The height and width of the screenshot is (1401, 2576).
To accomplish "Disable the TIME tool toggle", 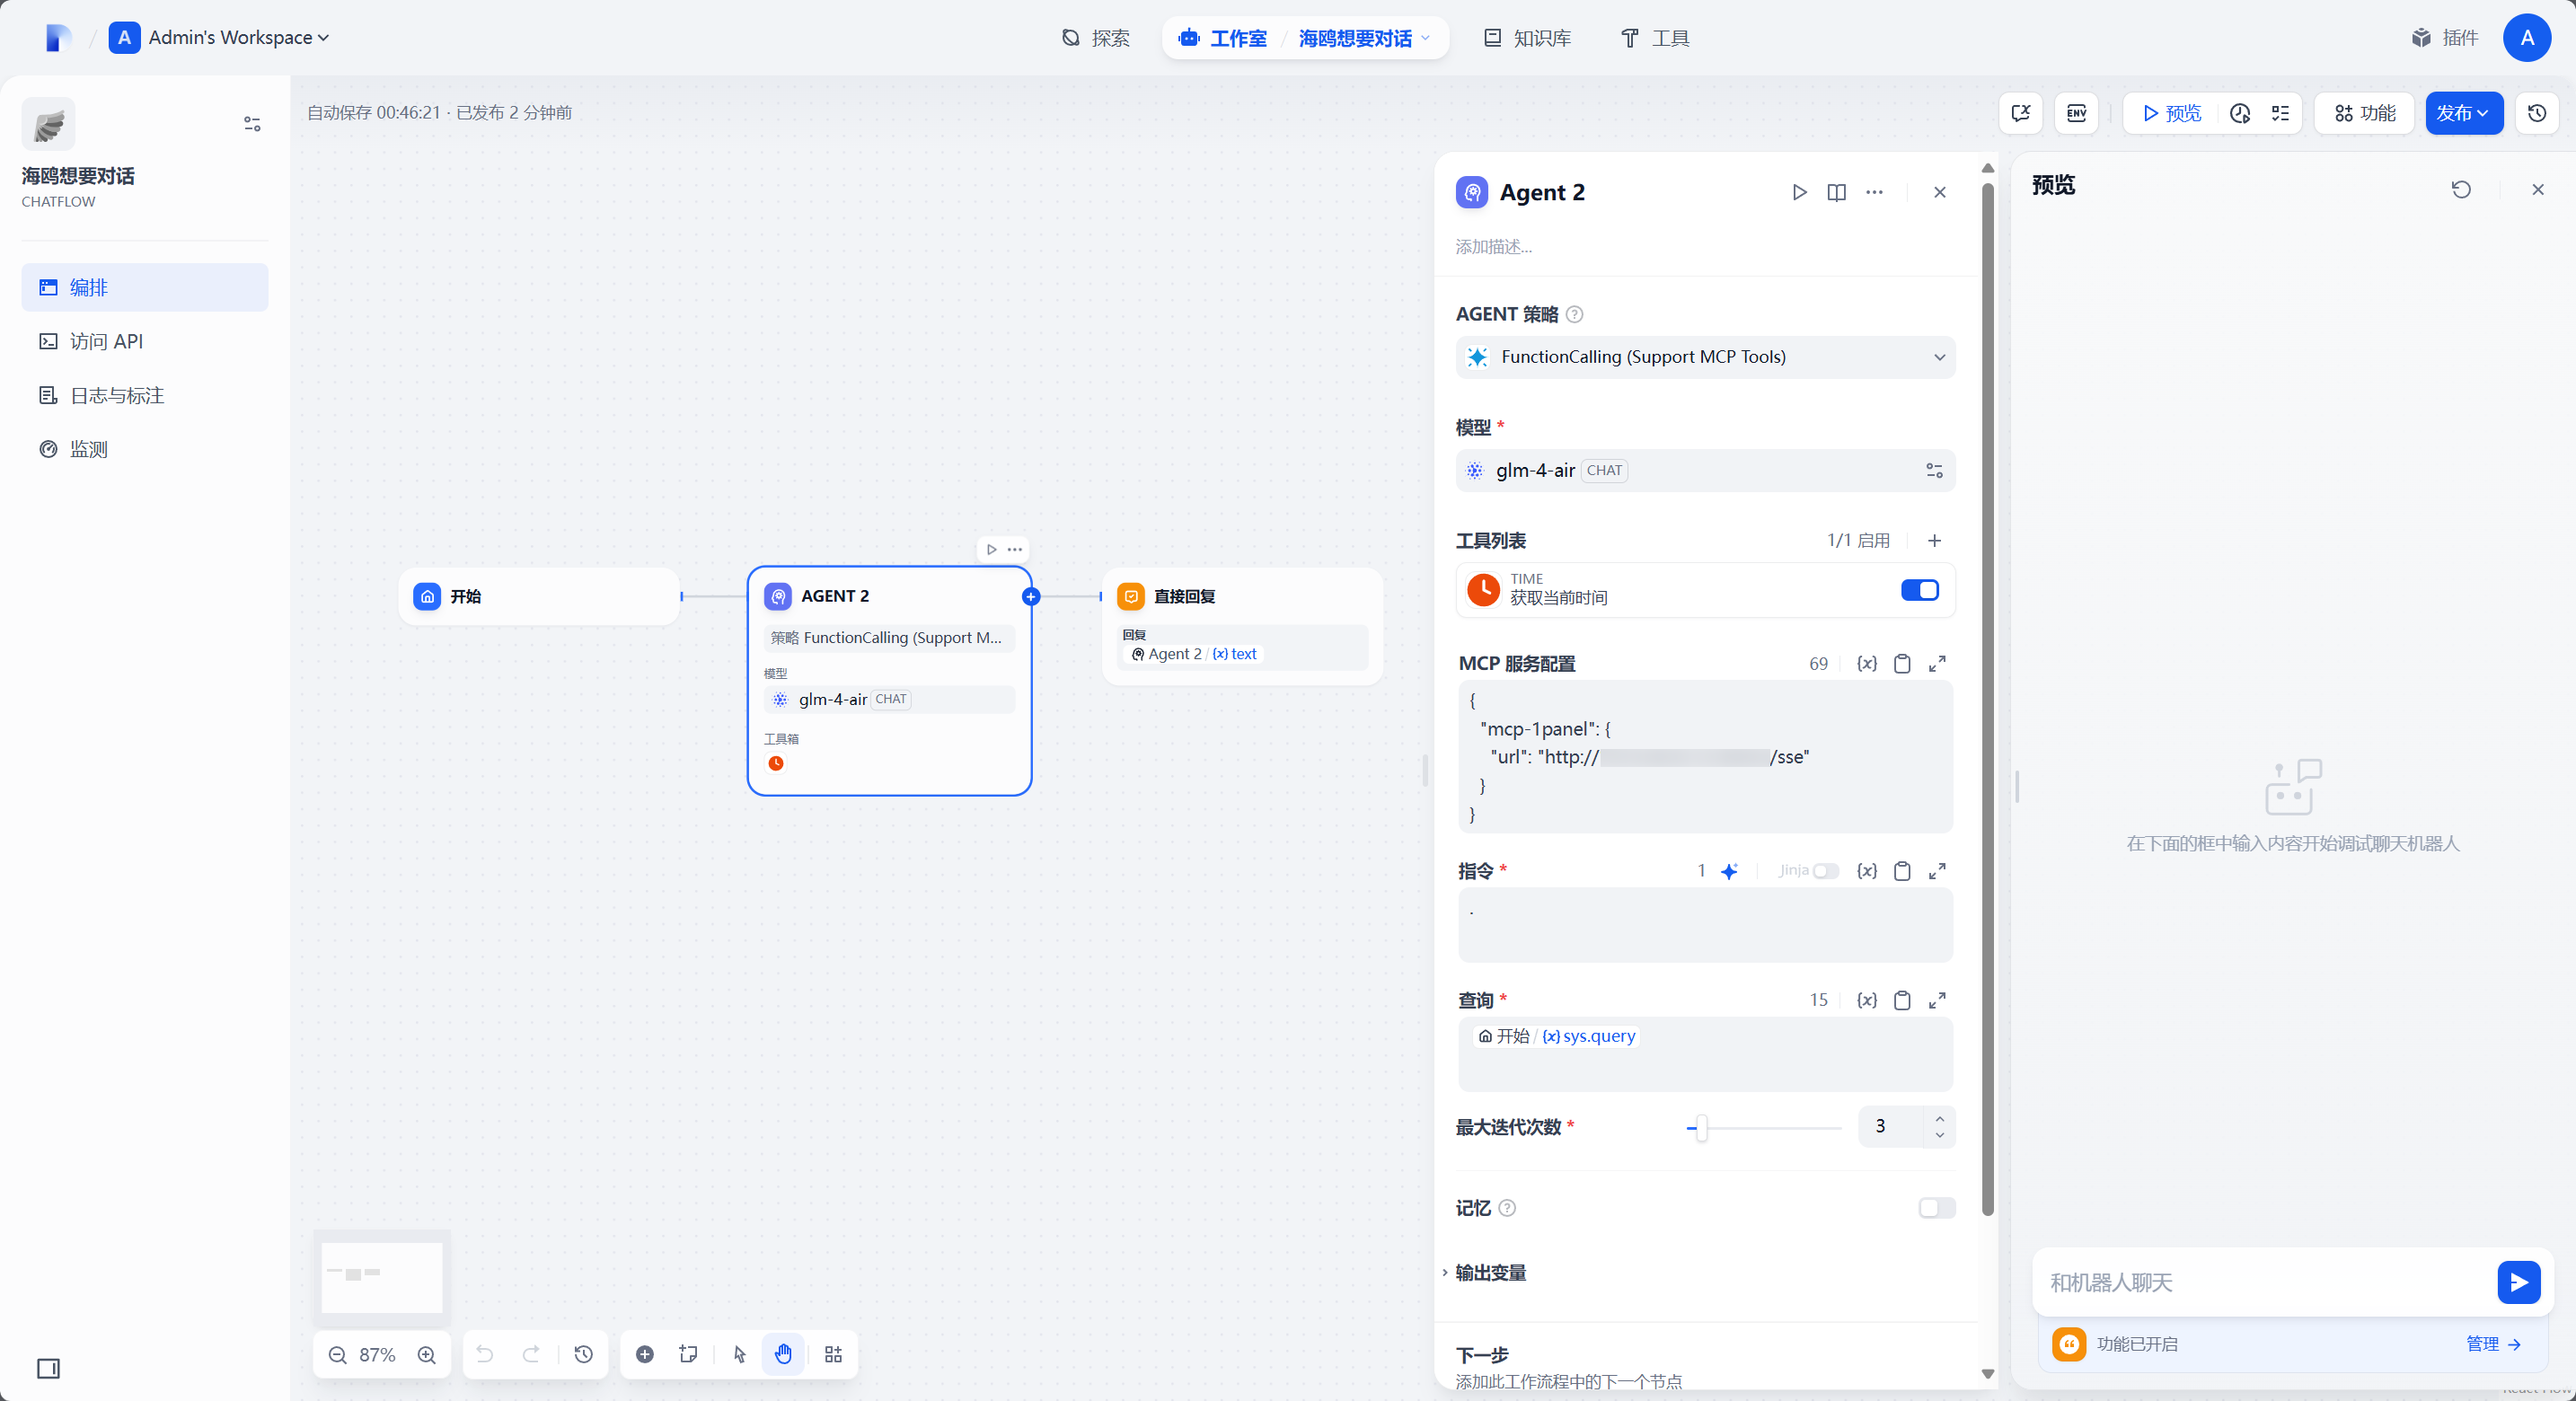I will click(x=1919, y=590).
